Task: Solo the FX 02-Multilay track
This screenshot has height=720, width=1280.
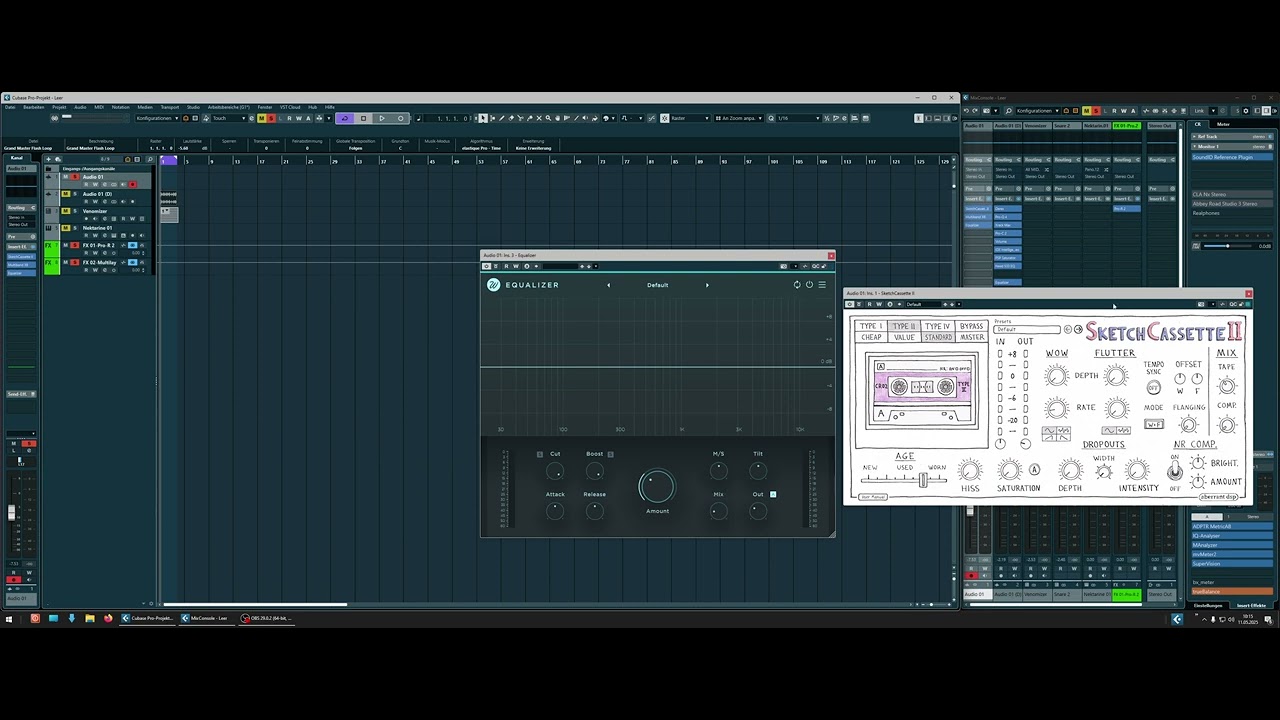Action: [x=74, y=262]
